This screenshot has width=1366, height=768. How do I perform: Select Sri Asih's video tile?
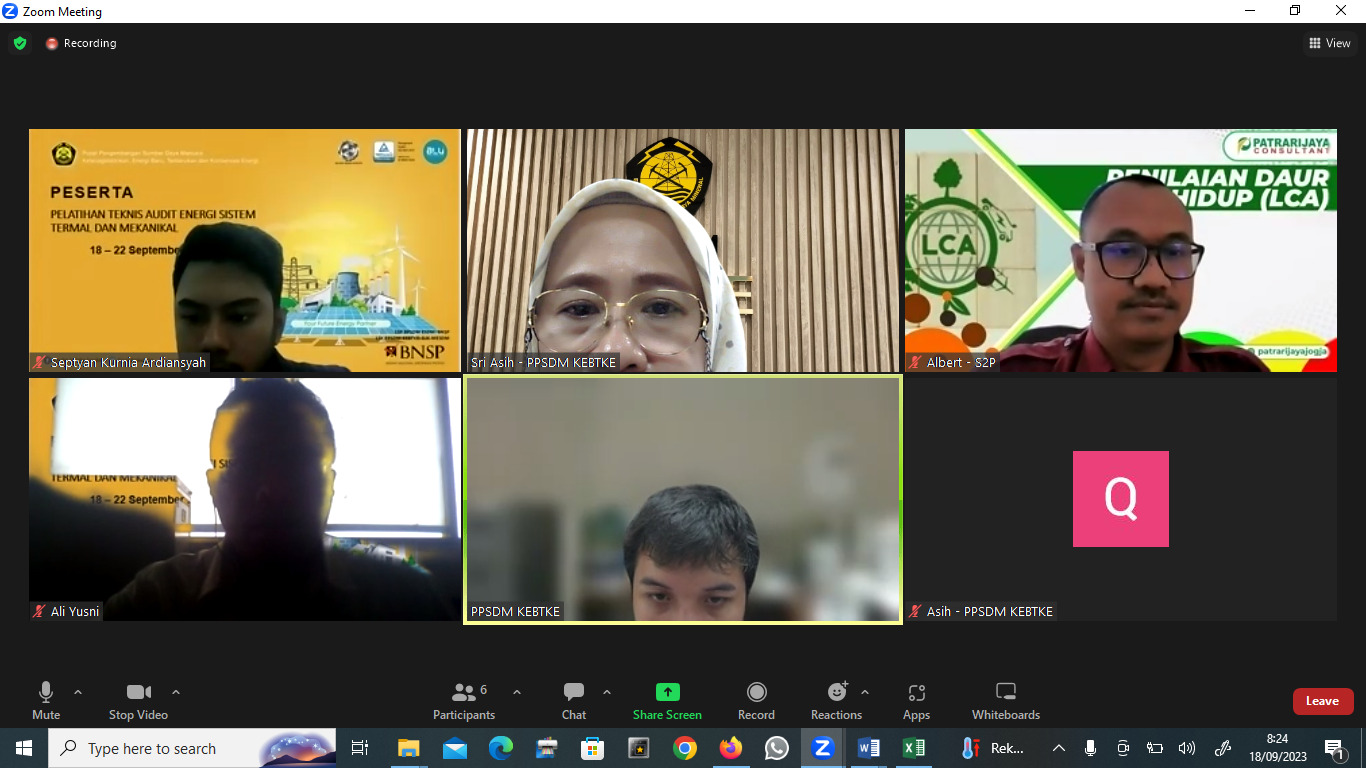point(684,250)
